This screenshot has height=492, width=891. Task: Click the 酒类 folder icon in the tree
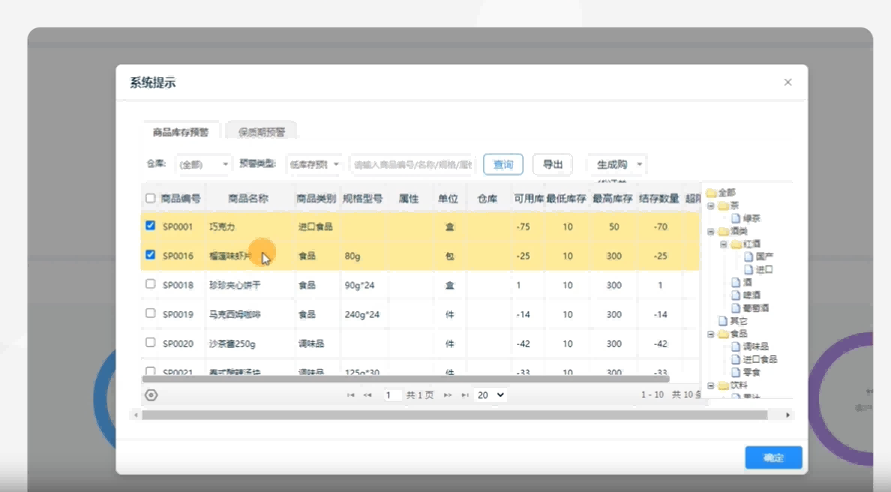coord(723,231)
